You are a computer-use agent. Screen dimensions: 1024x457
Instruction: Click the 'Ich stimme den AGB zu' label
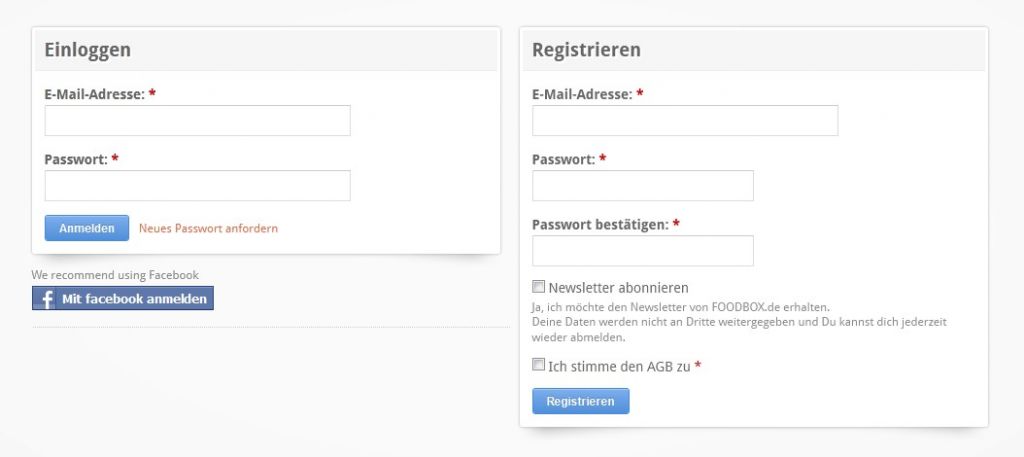(619, 366)
